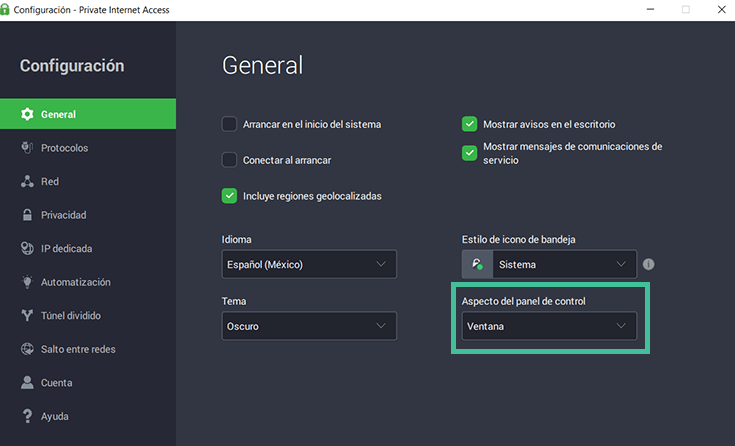This screenshot has height=446, width=735.
Task: Click the Red network icon
Action: click(27, 181)
